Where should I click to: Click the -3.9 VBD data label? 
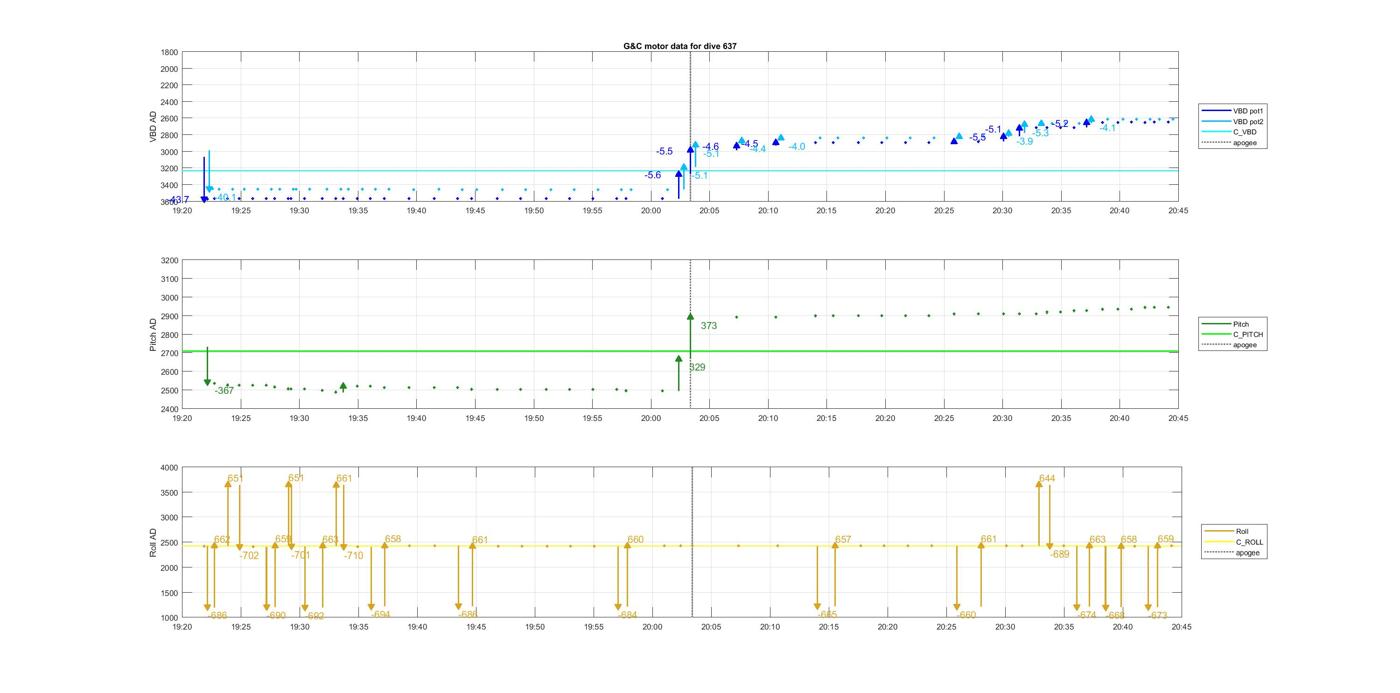point(1025,142)
